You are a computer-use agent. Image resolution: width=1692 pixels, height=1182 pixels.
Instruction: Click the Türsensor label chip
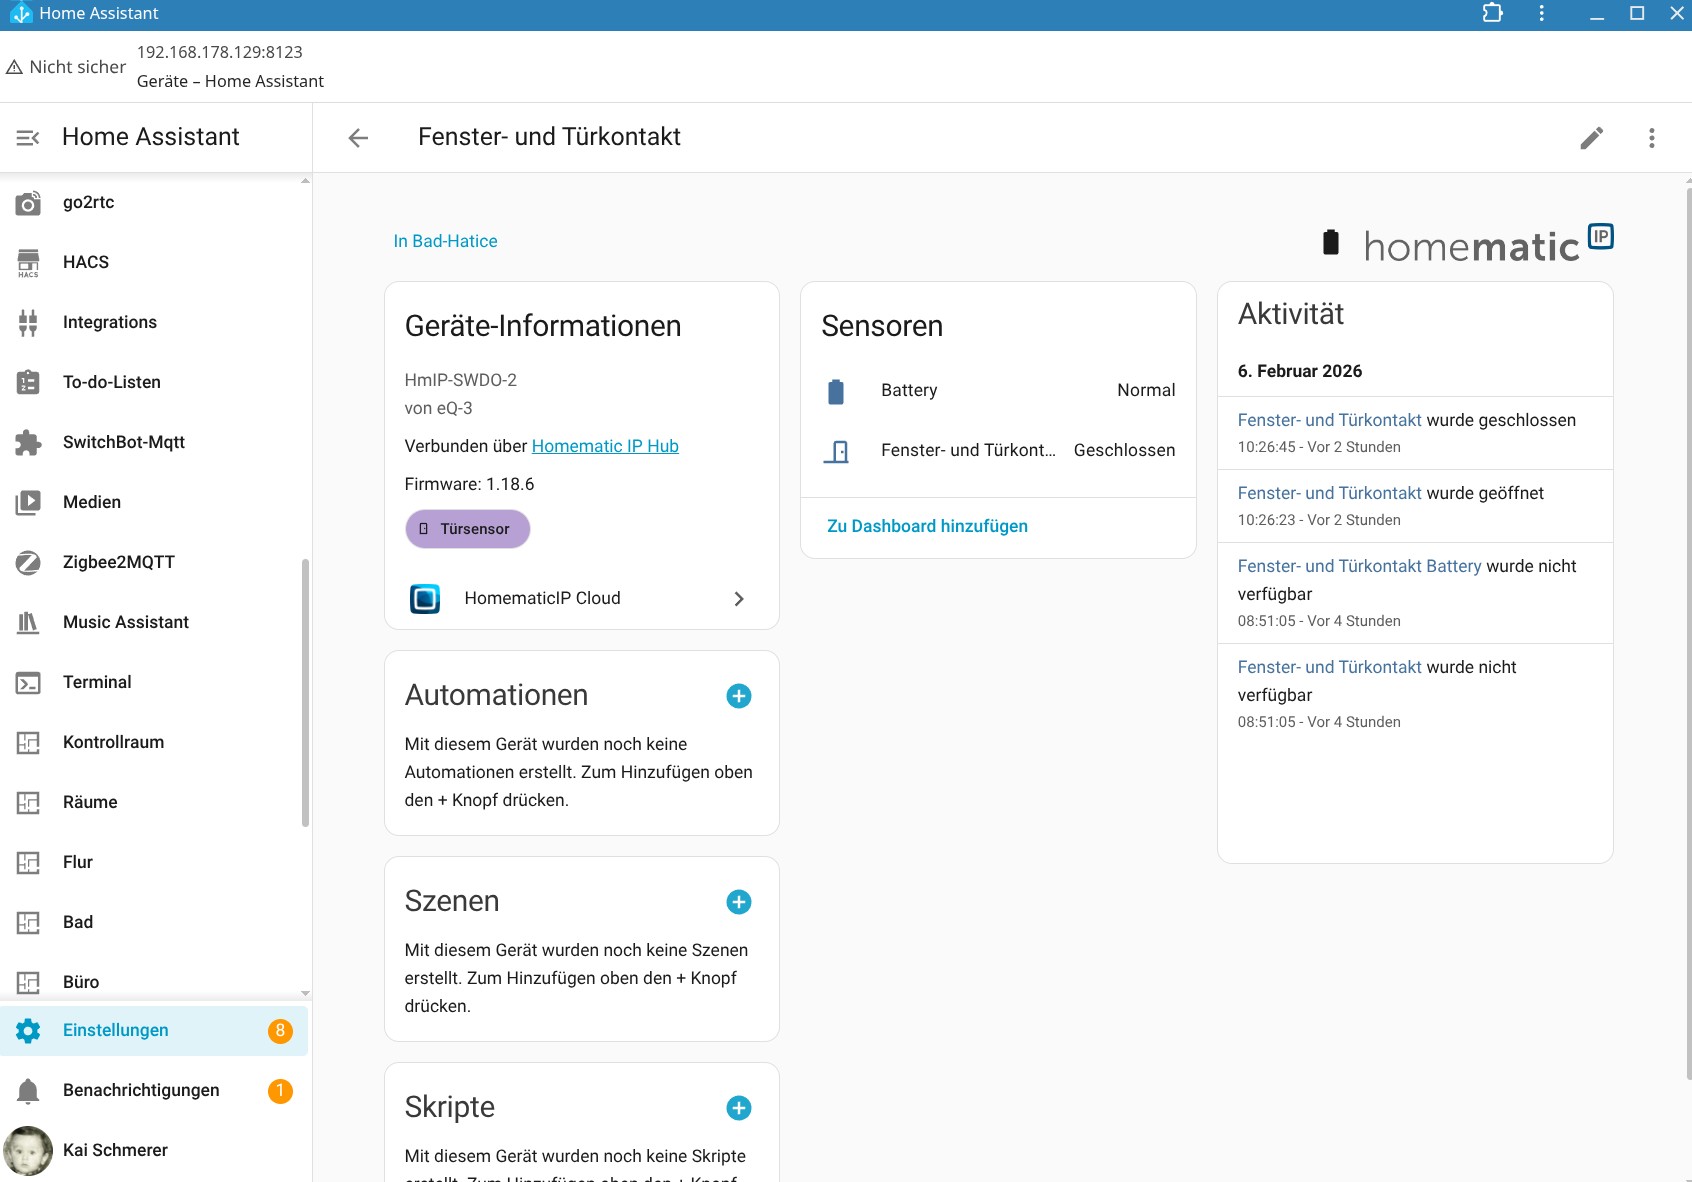coord(467,529)
